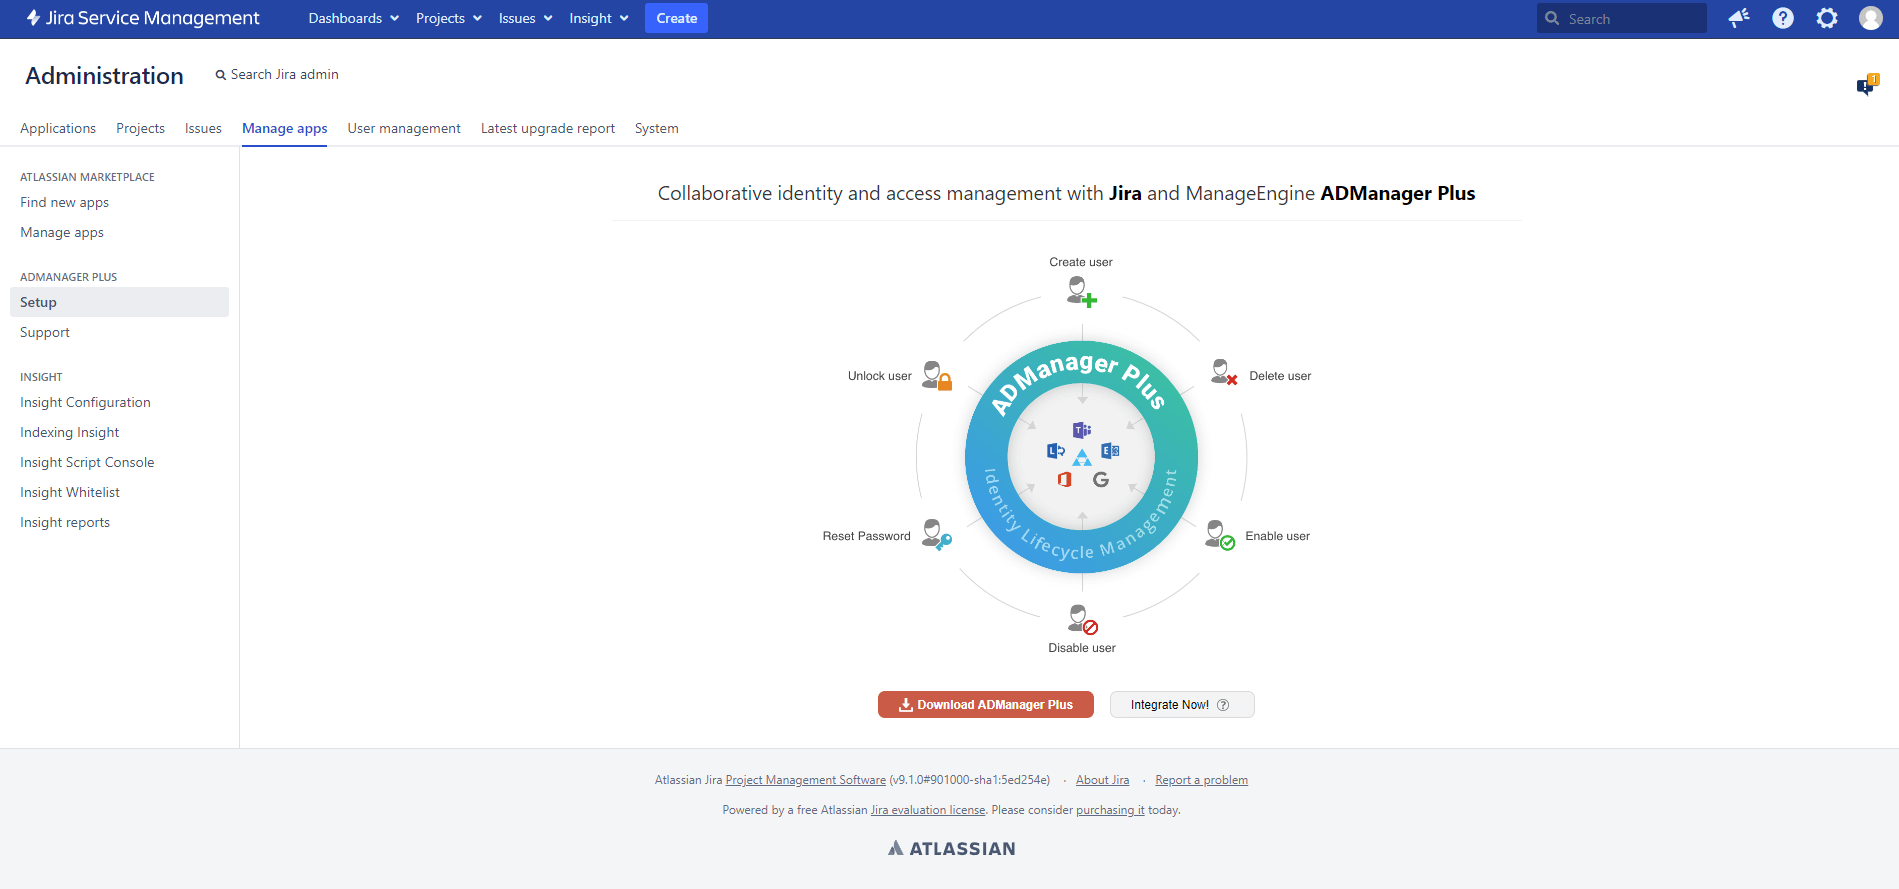This screenshot has height=889, width=1899.
Task: Open Indexing Insight
Action: click(70, 432)
